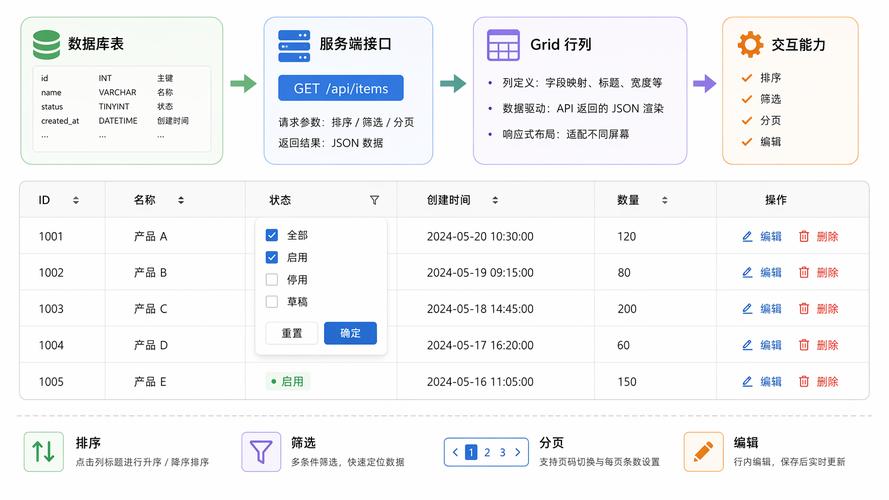Click the green 启用 status tag in row 1005

tap(288, 382)
